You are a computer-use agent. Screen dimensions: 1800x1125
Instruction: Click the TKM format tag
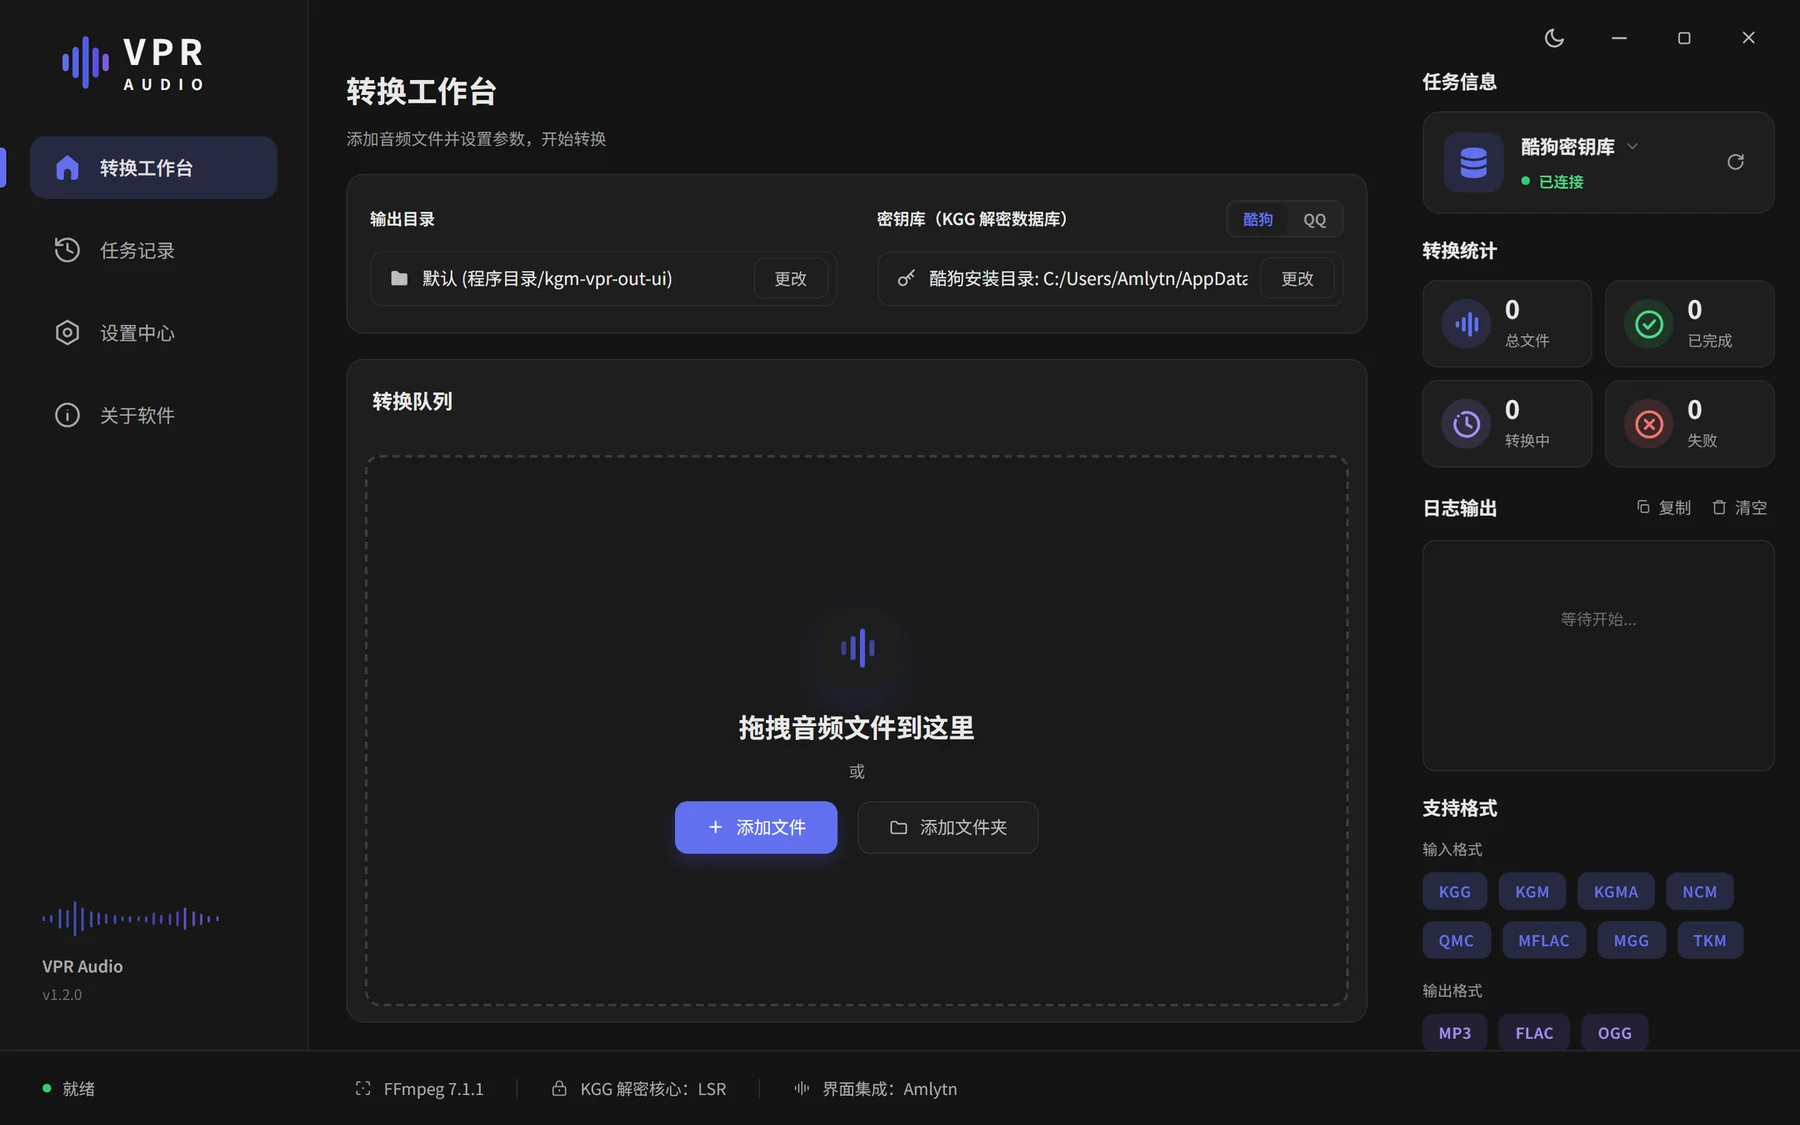[1710, 940]
